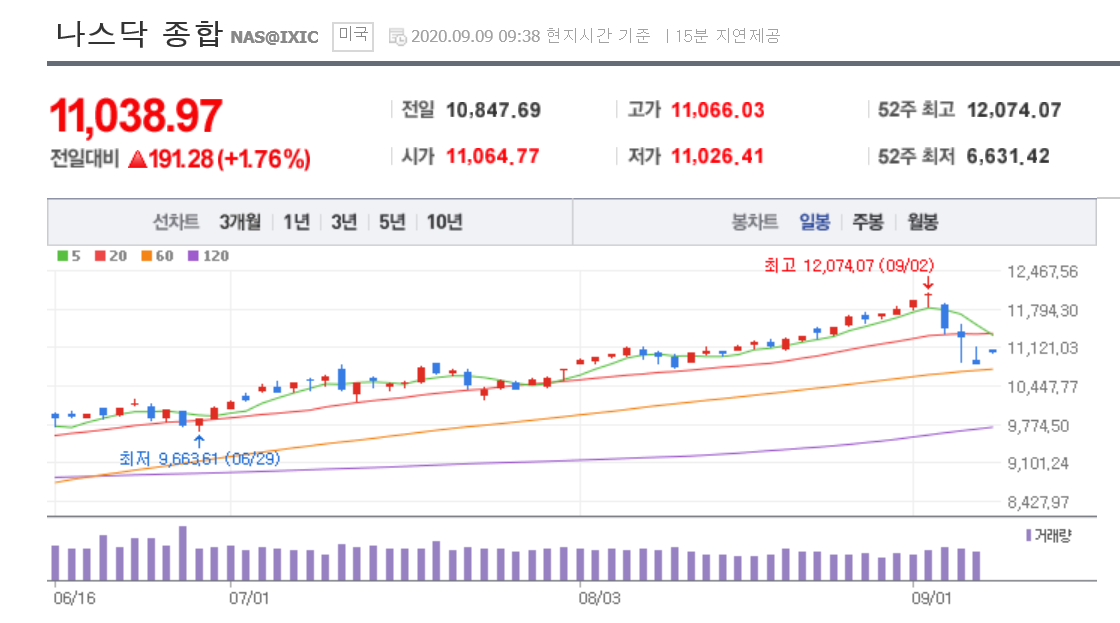Switch line chart to 5년 range
This screenshot has width=1120, height=623.
391,222
